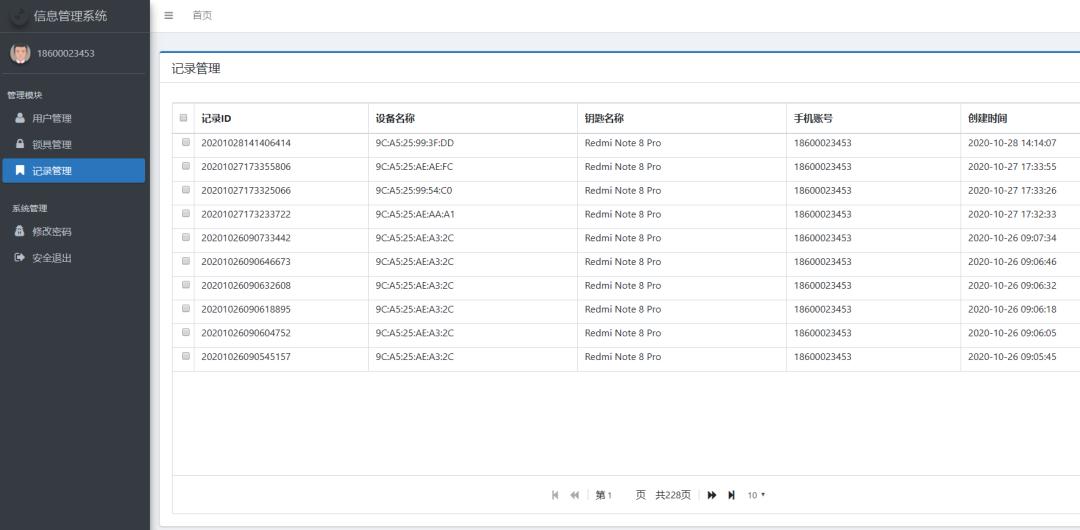1080x530 pixels.
Task: Go to the next page arrow
Action: tap(712, 495)
